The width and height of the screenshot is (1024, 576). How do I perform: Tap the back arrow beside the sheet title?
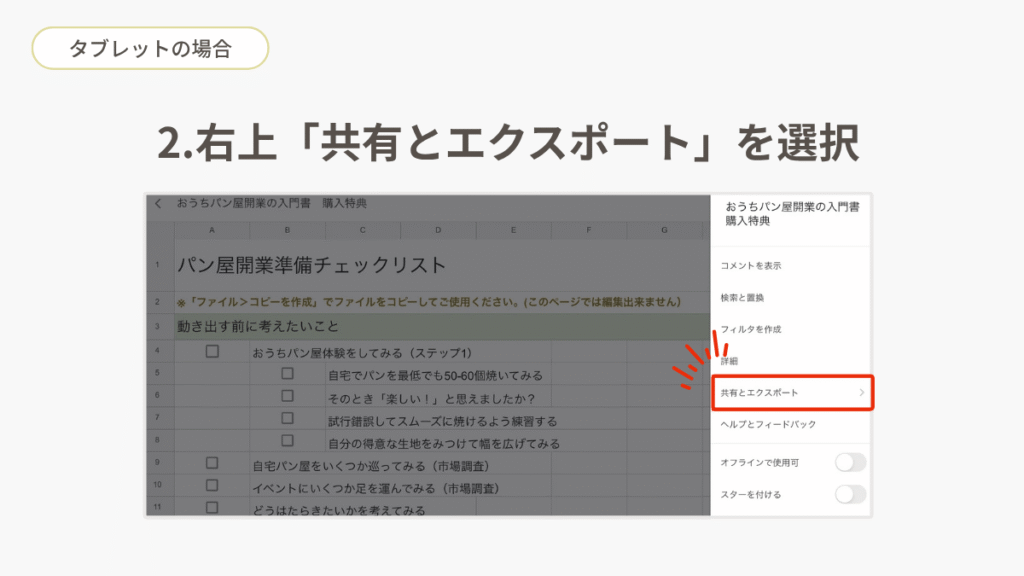(158, 204)
